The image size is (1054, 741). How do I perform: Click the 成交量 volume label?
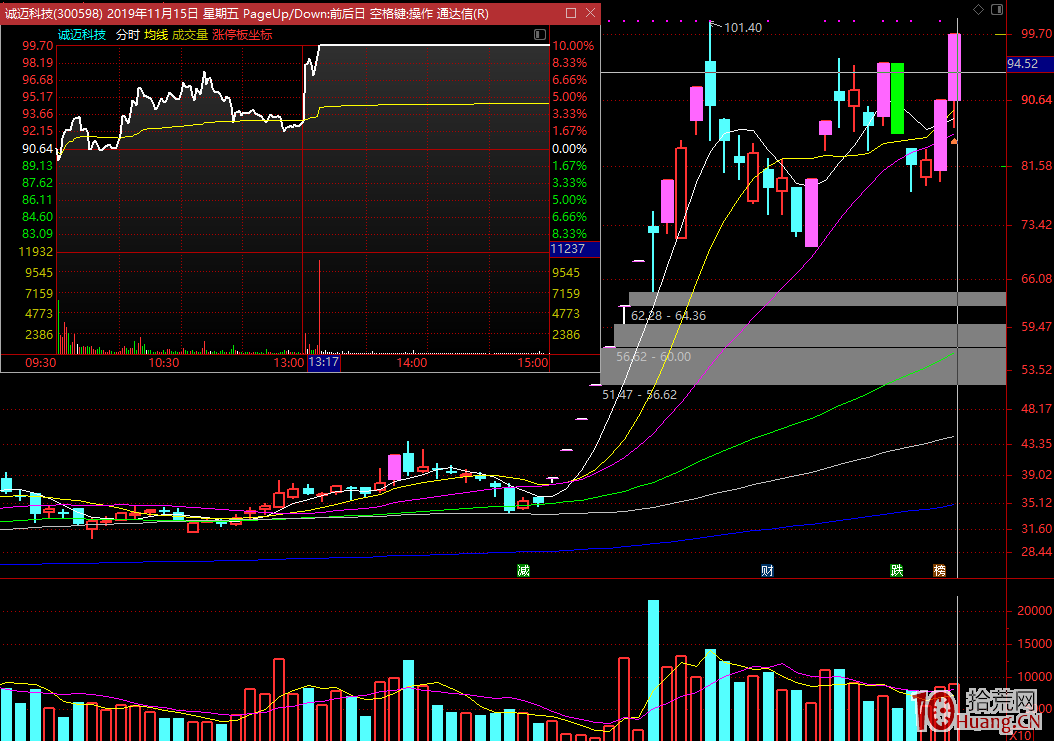coord(190,34)
